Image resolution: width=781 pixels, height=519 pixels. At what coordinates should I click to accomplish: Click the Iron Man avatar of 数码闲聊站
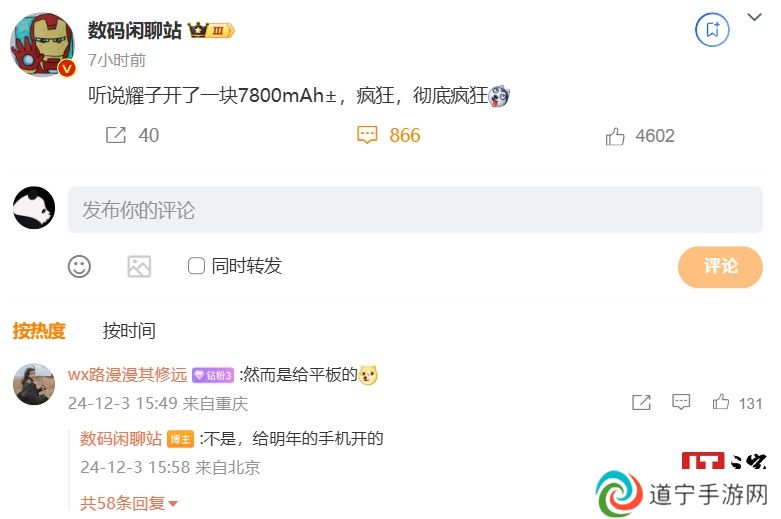pyautogui.click(x=42, y=44)
